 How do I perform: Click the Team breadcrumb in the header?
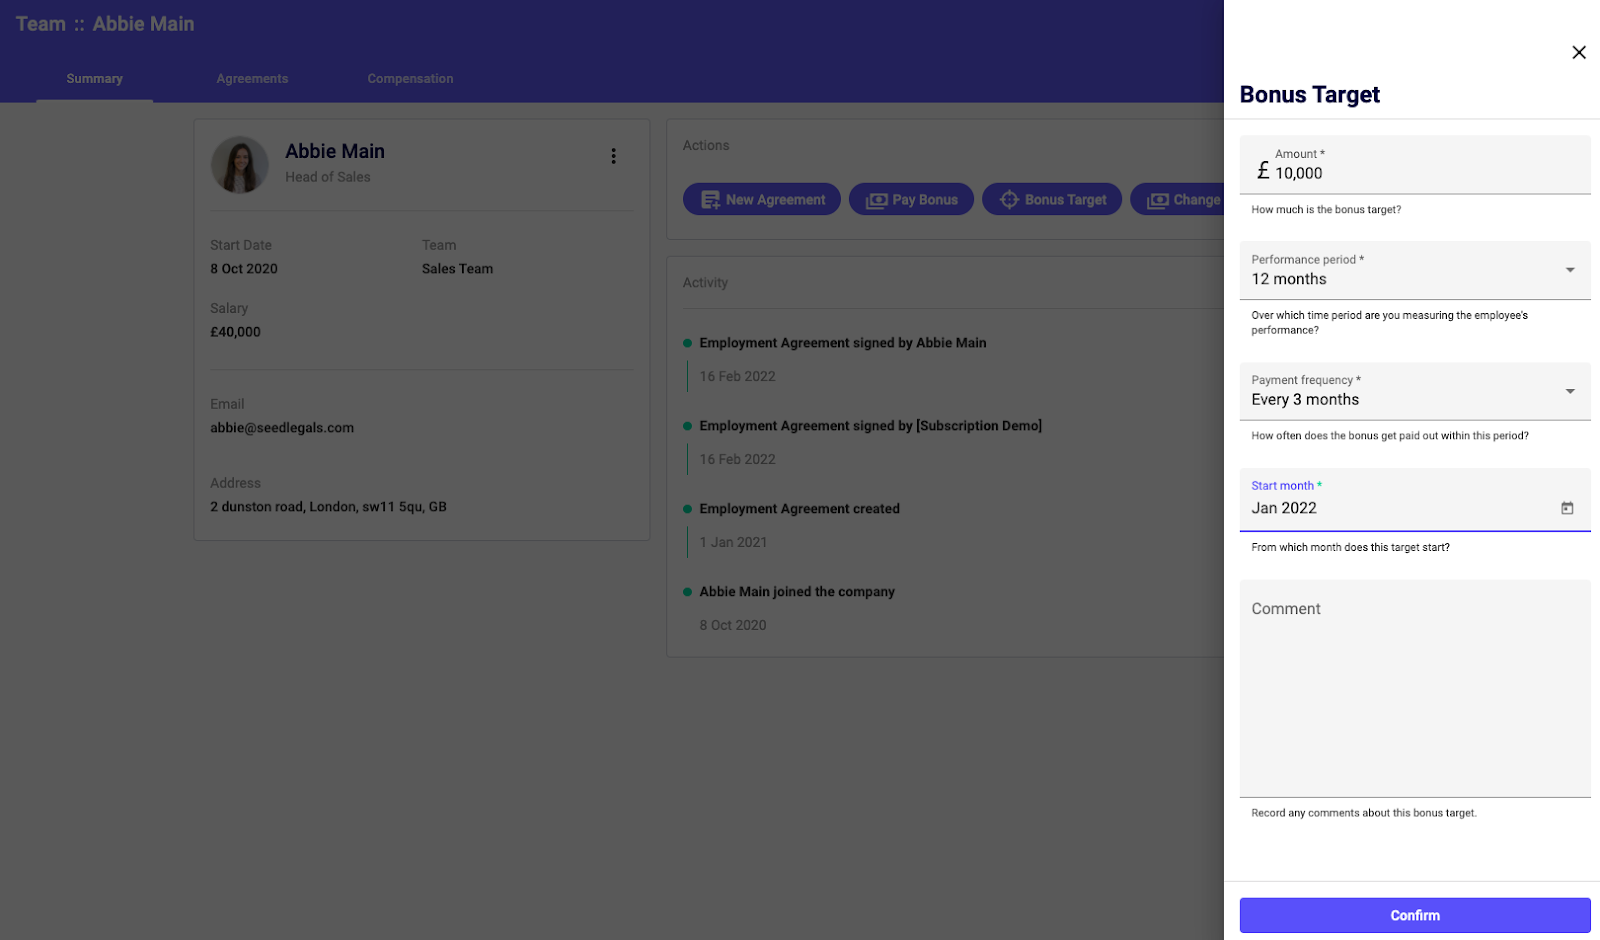(x=40, y=24)
